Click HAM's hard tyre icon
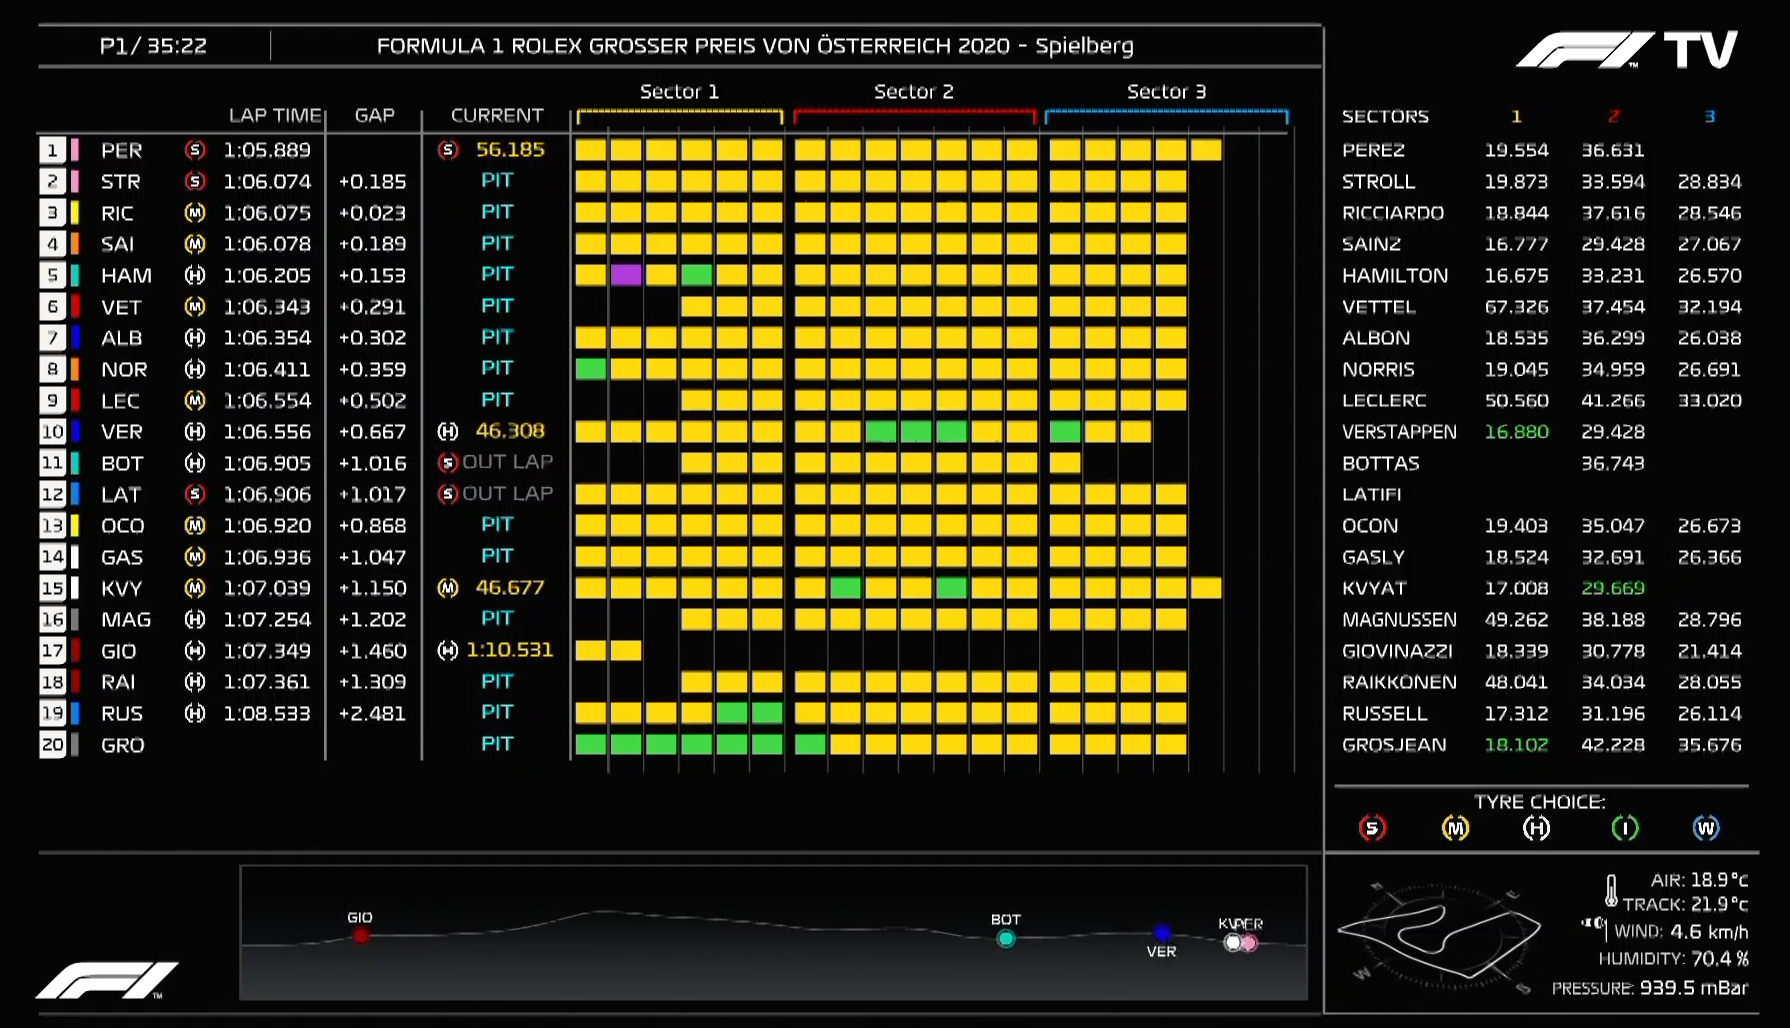 coord(195,275)
